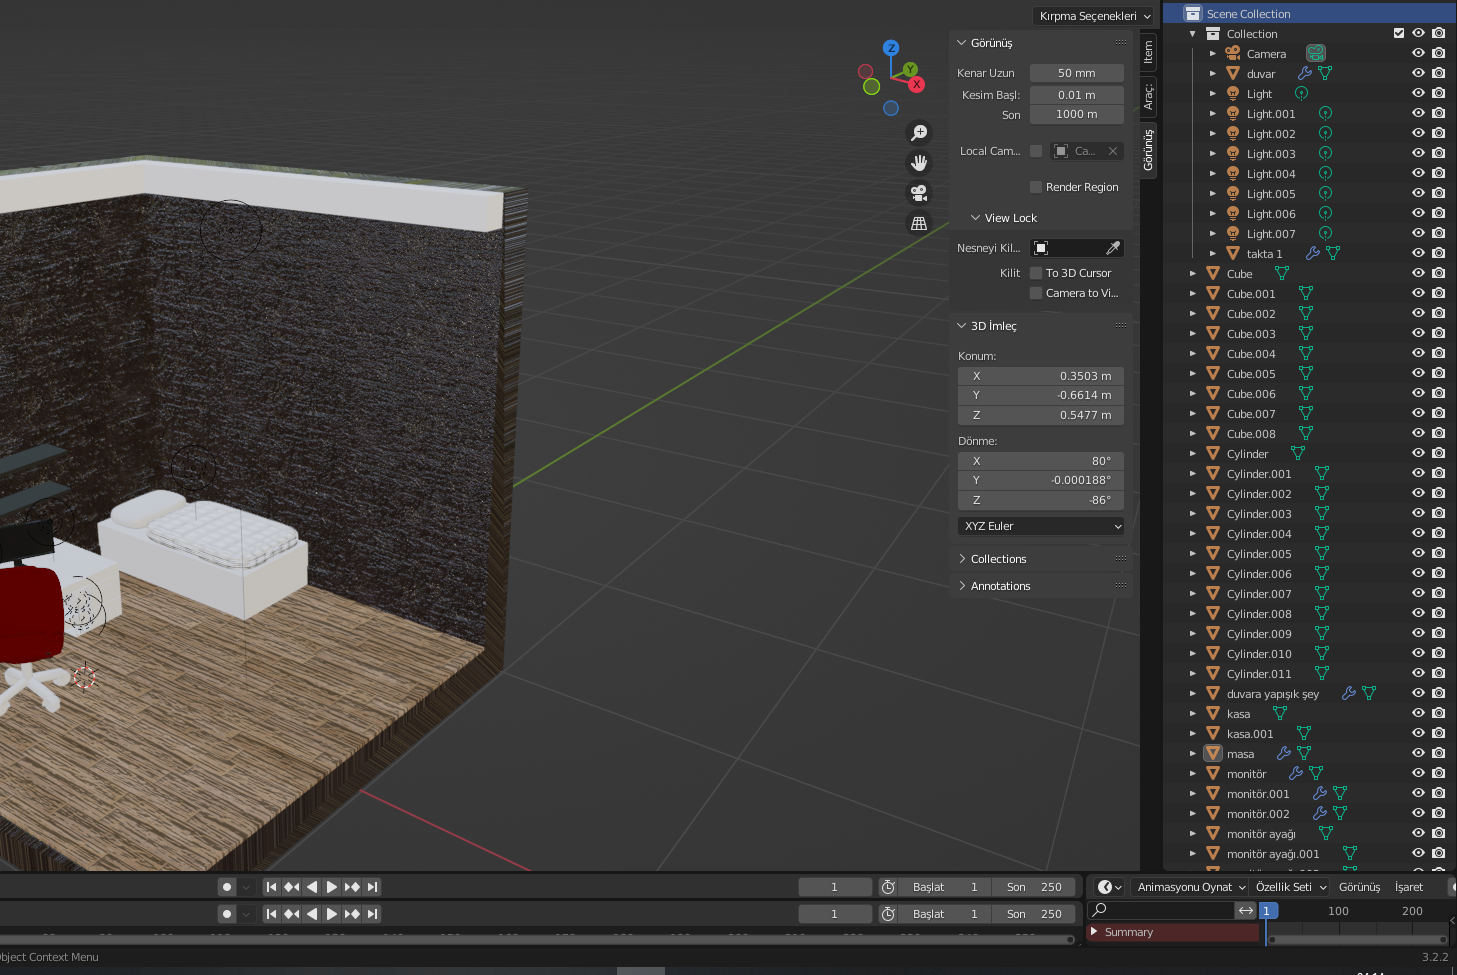Open Kırpma Seçenekleri options button

(1094, 16)
